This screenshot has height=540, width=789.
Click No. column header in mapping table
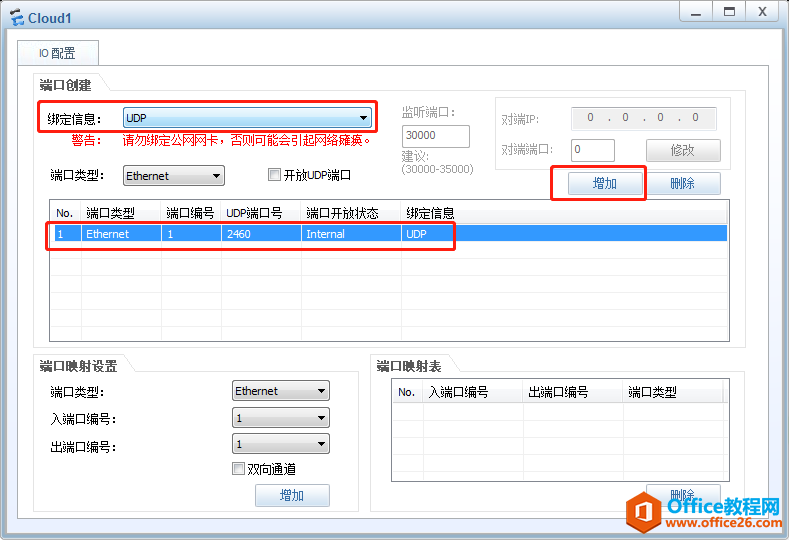[407, 392]
